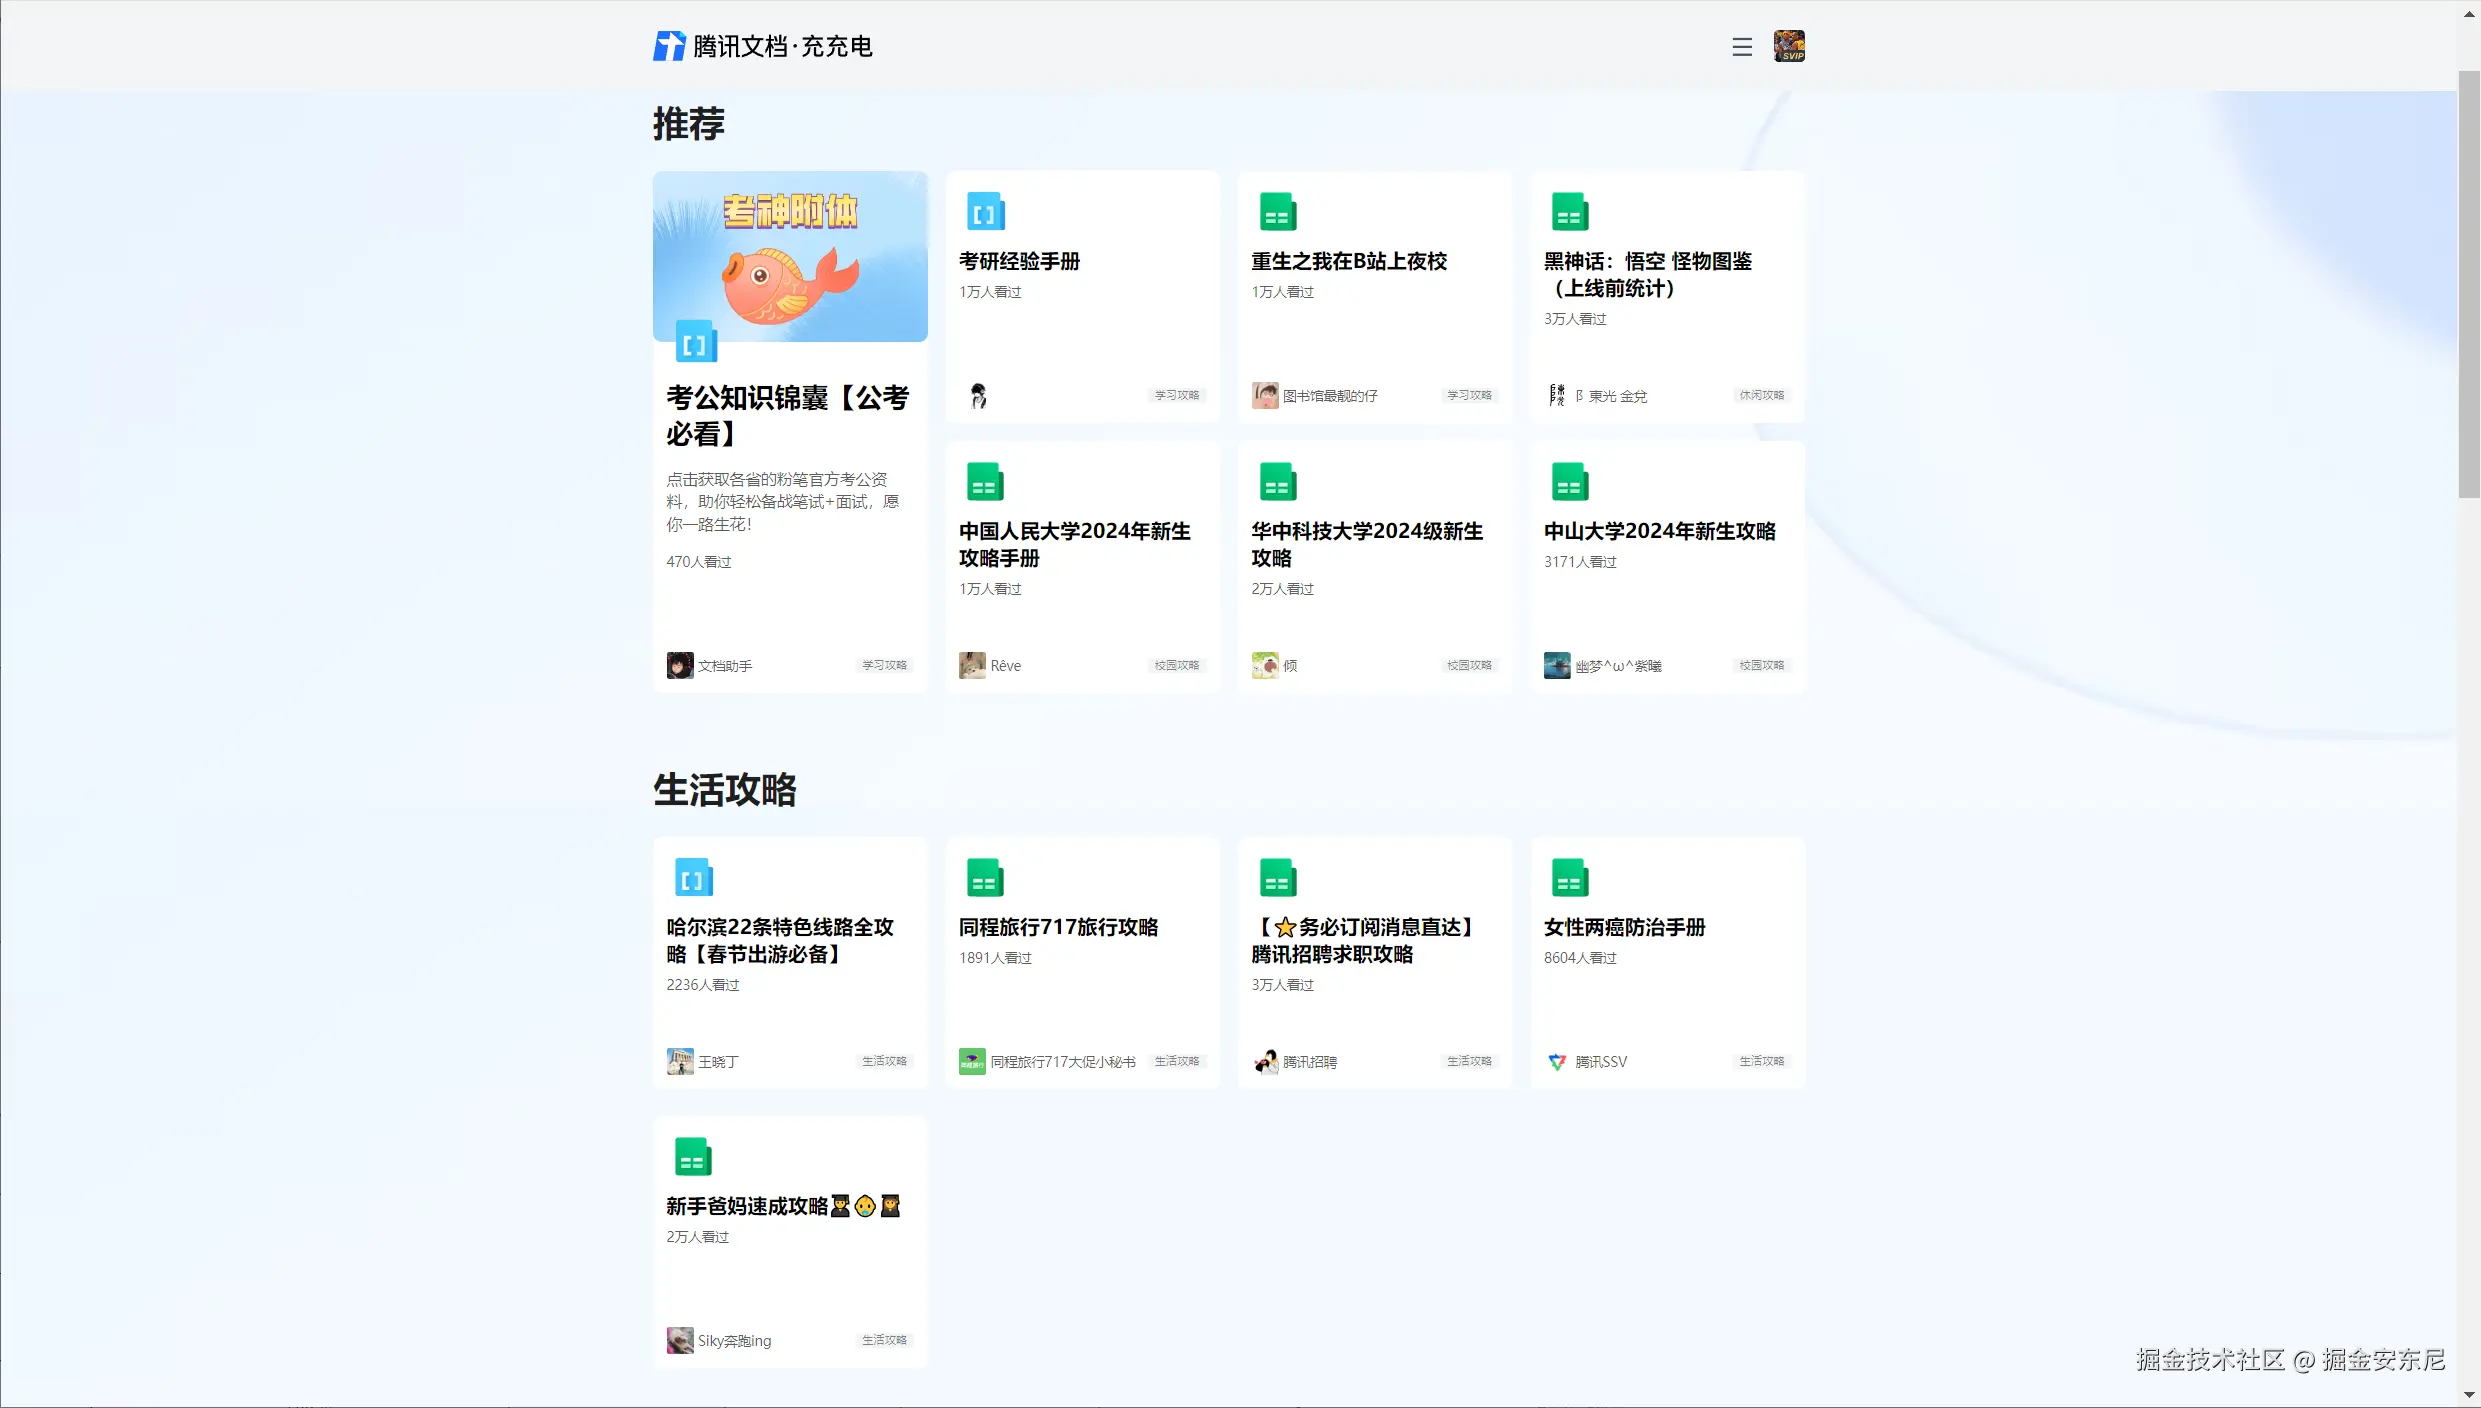This screenshot has width=2481, height=1408.
Task: Select the 休闲攻略 tag on 黑神话 card
Action: pos(1761,395)
